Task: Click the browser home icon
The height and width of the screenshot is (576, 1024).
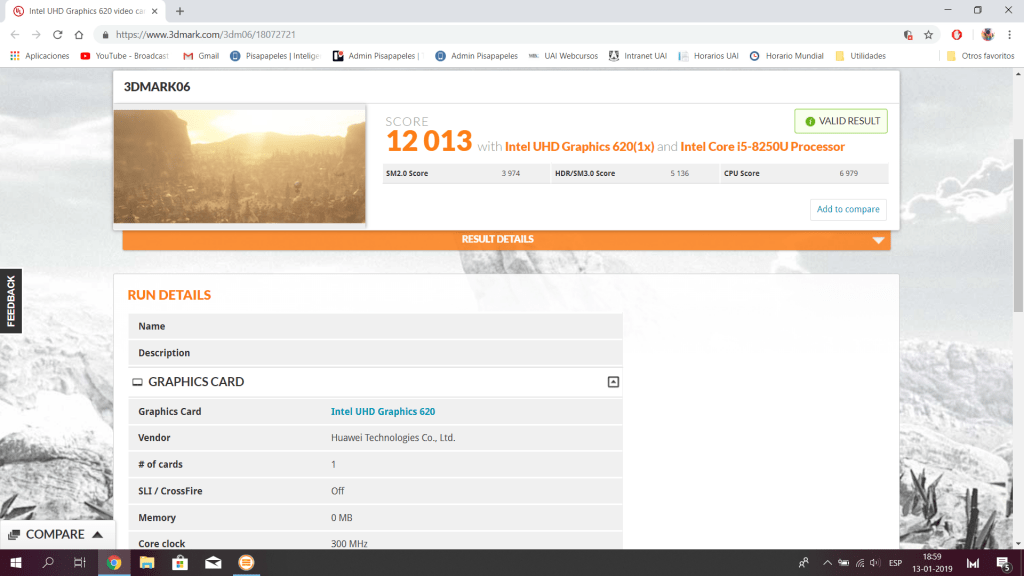Action: coord(78,34)
